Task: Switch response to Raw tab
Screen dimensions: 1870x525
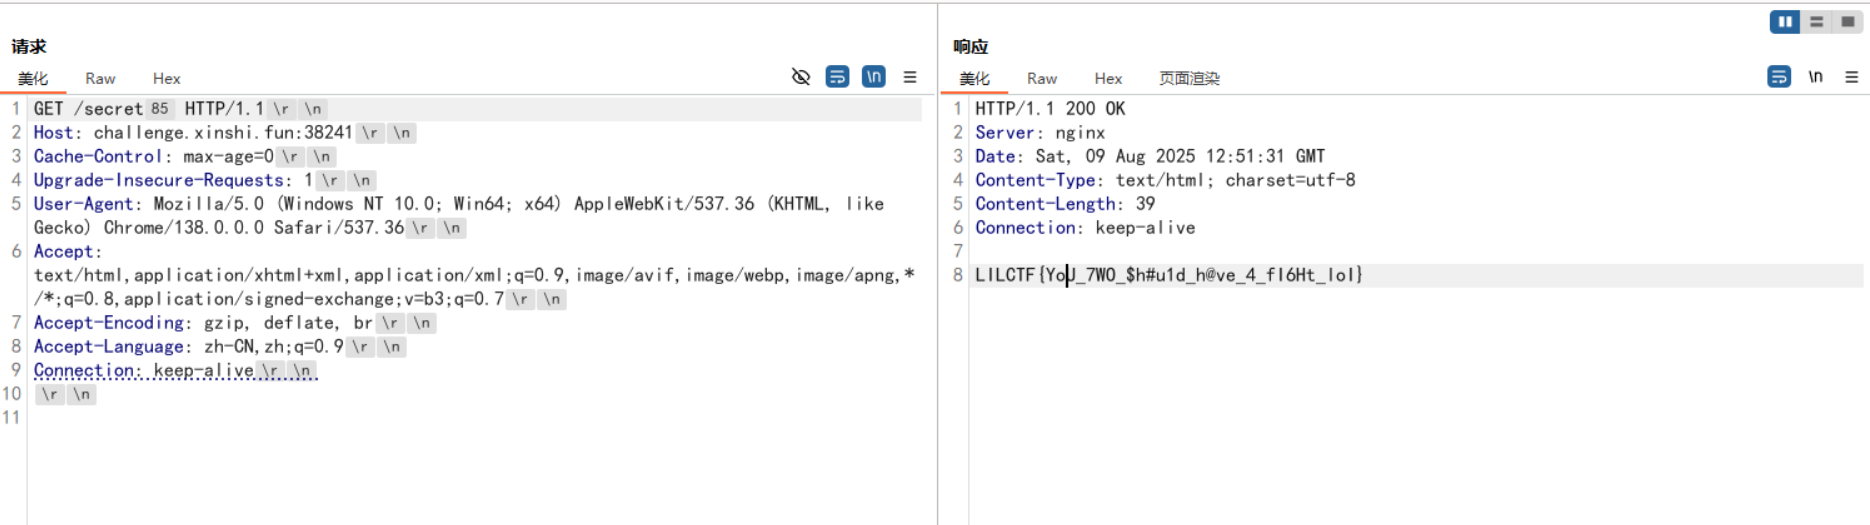Action: click(1041, 79)
